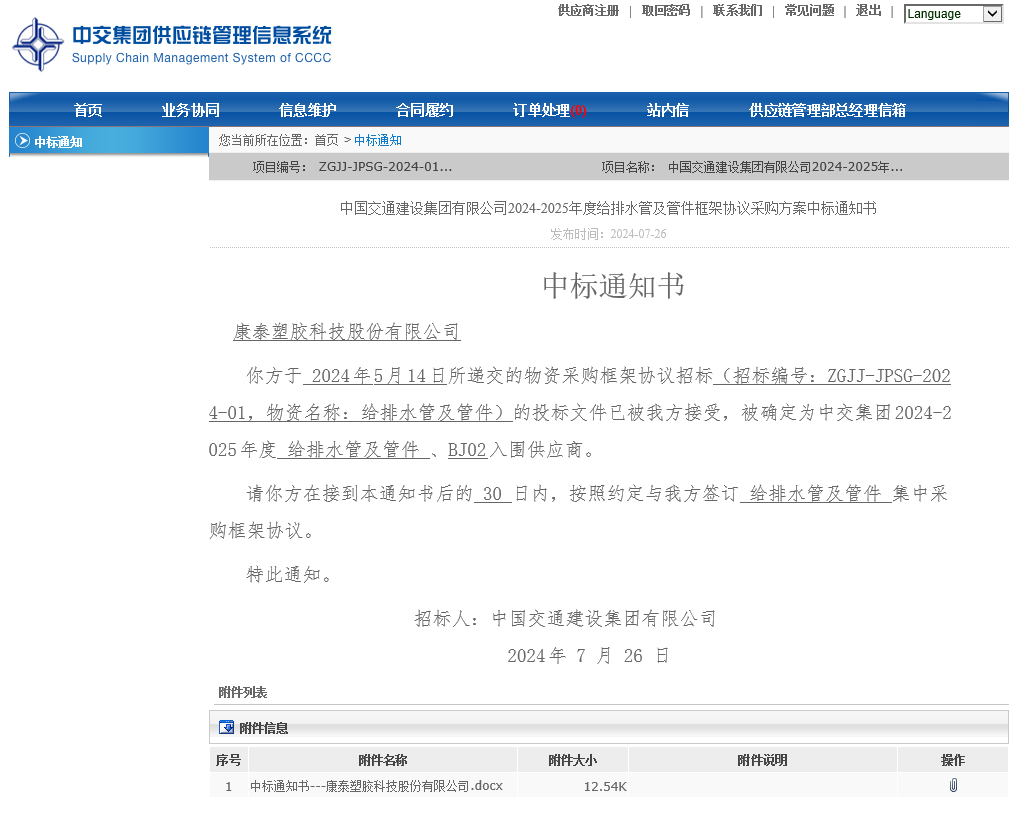Open 首页 in the main navigation

click(88, 110)
